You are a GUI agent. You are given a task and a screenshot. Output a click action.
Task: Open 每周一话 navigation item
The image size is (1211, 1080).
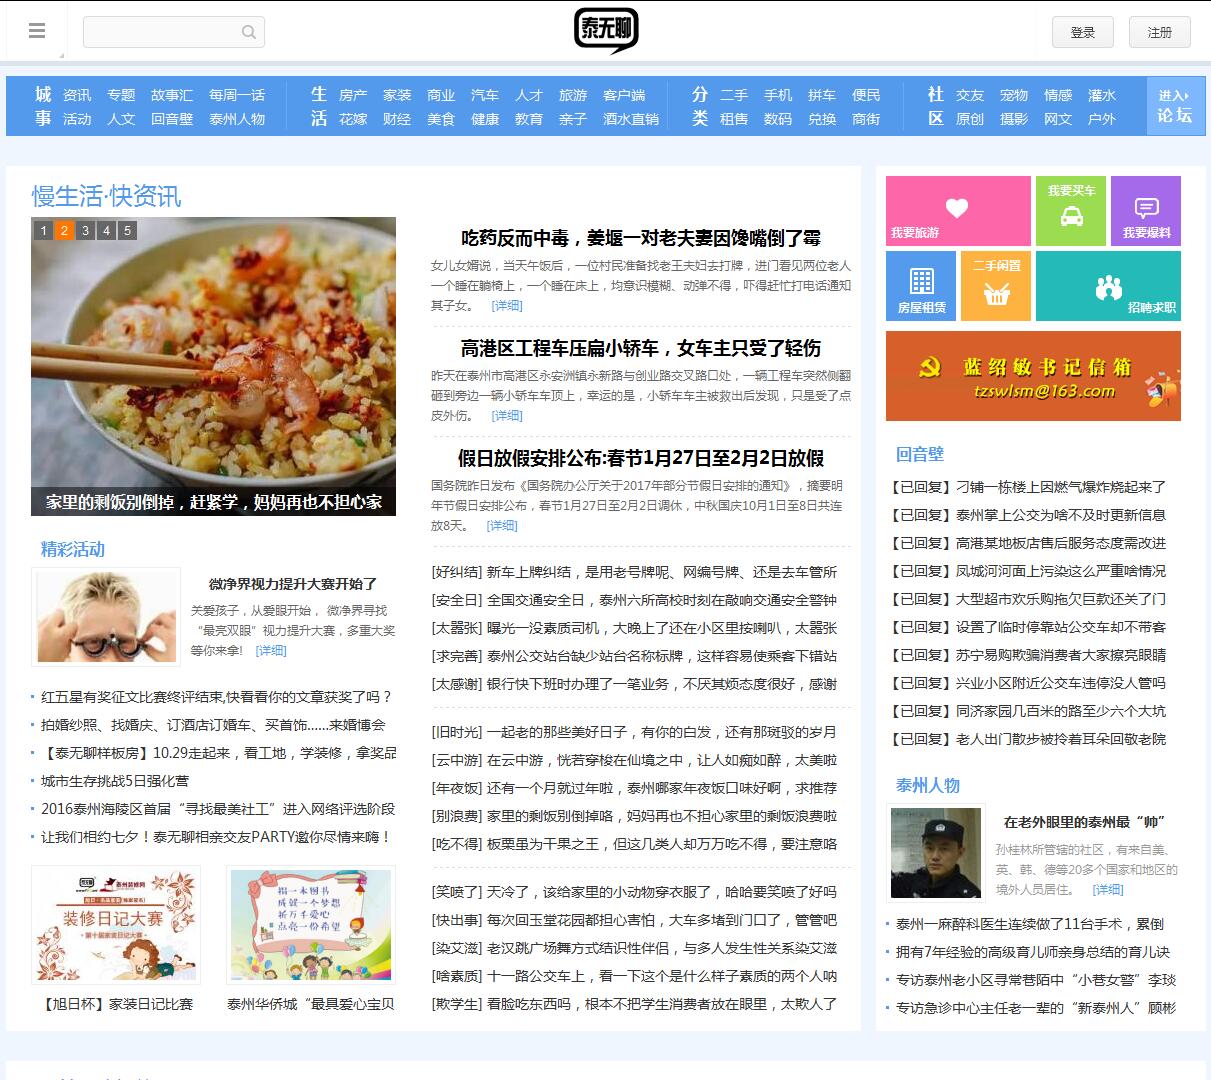click(237, 95)
